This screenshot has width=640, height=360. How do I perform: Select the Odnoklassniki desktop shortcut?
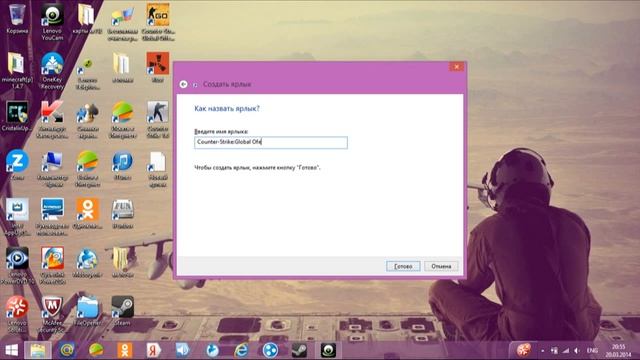point(87,214)
